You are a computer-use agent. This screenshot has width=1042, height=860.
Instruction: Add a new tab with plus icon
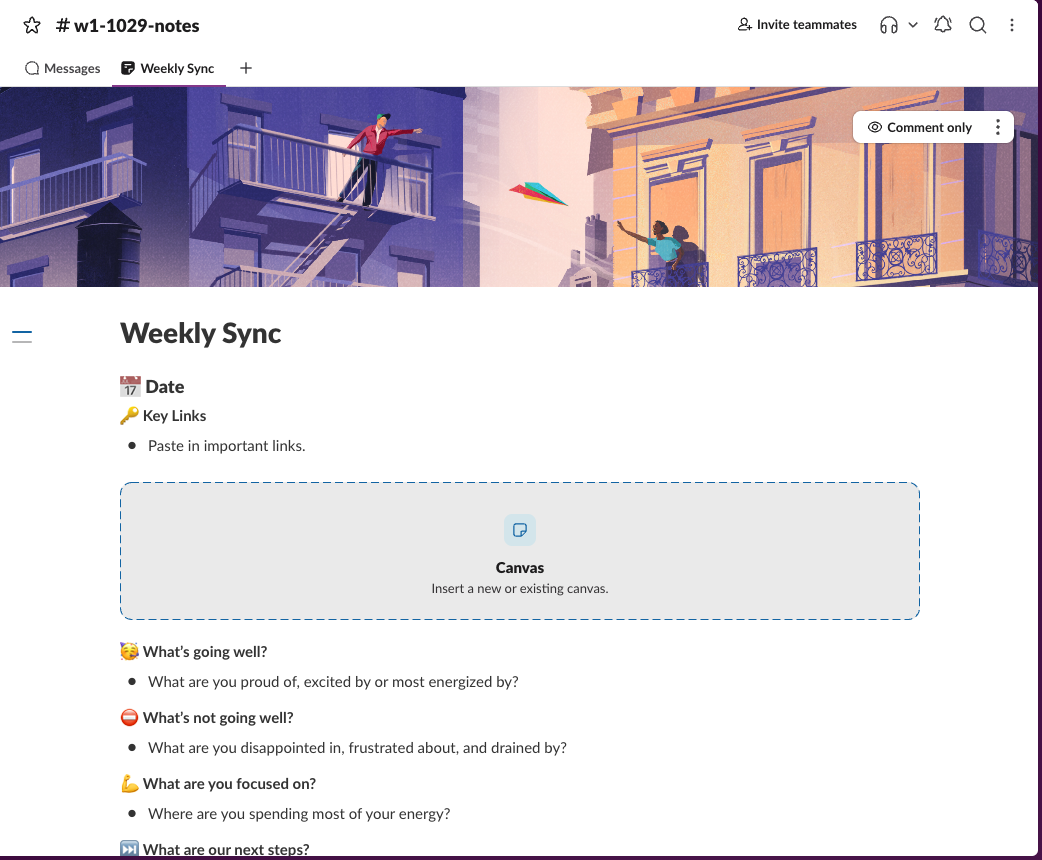pyautogui.click(x=246, y=68)
